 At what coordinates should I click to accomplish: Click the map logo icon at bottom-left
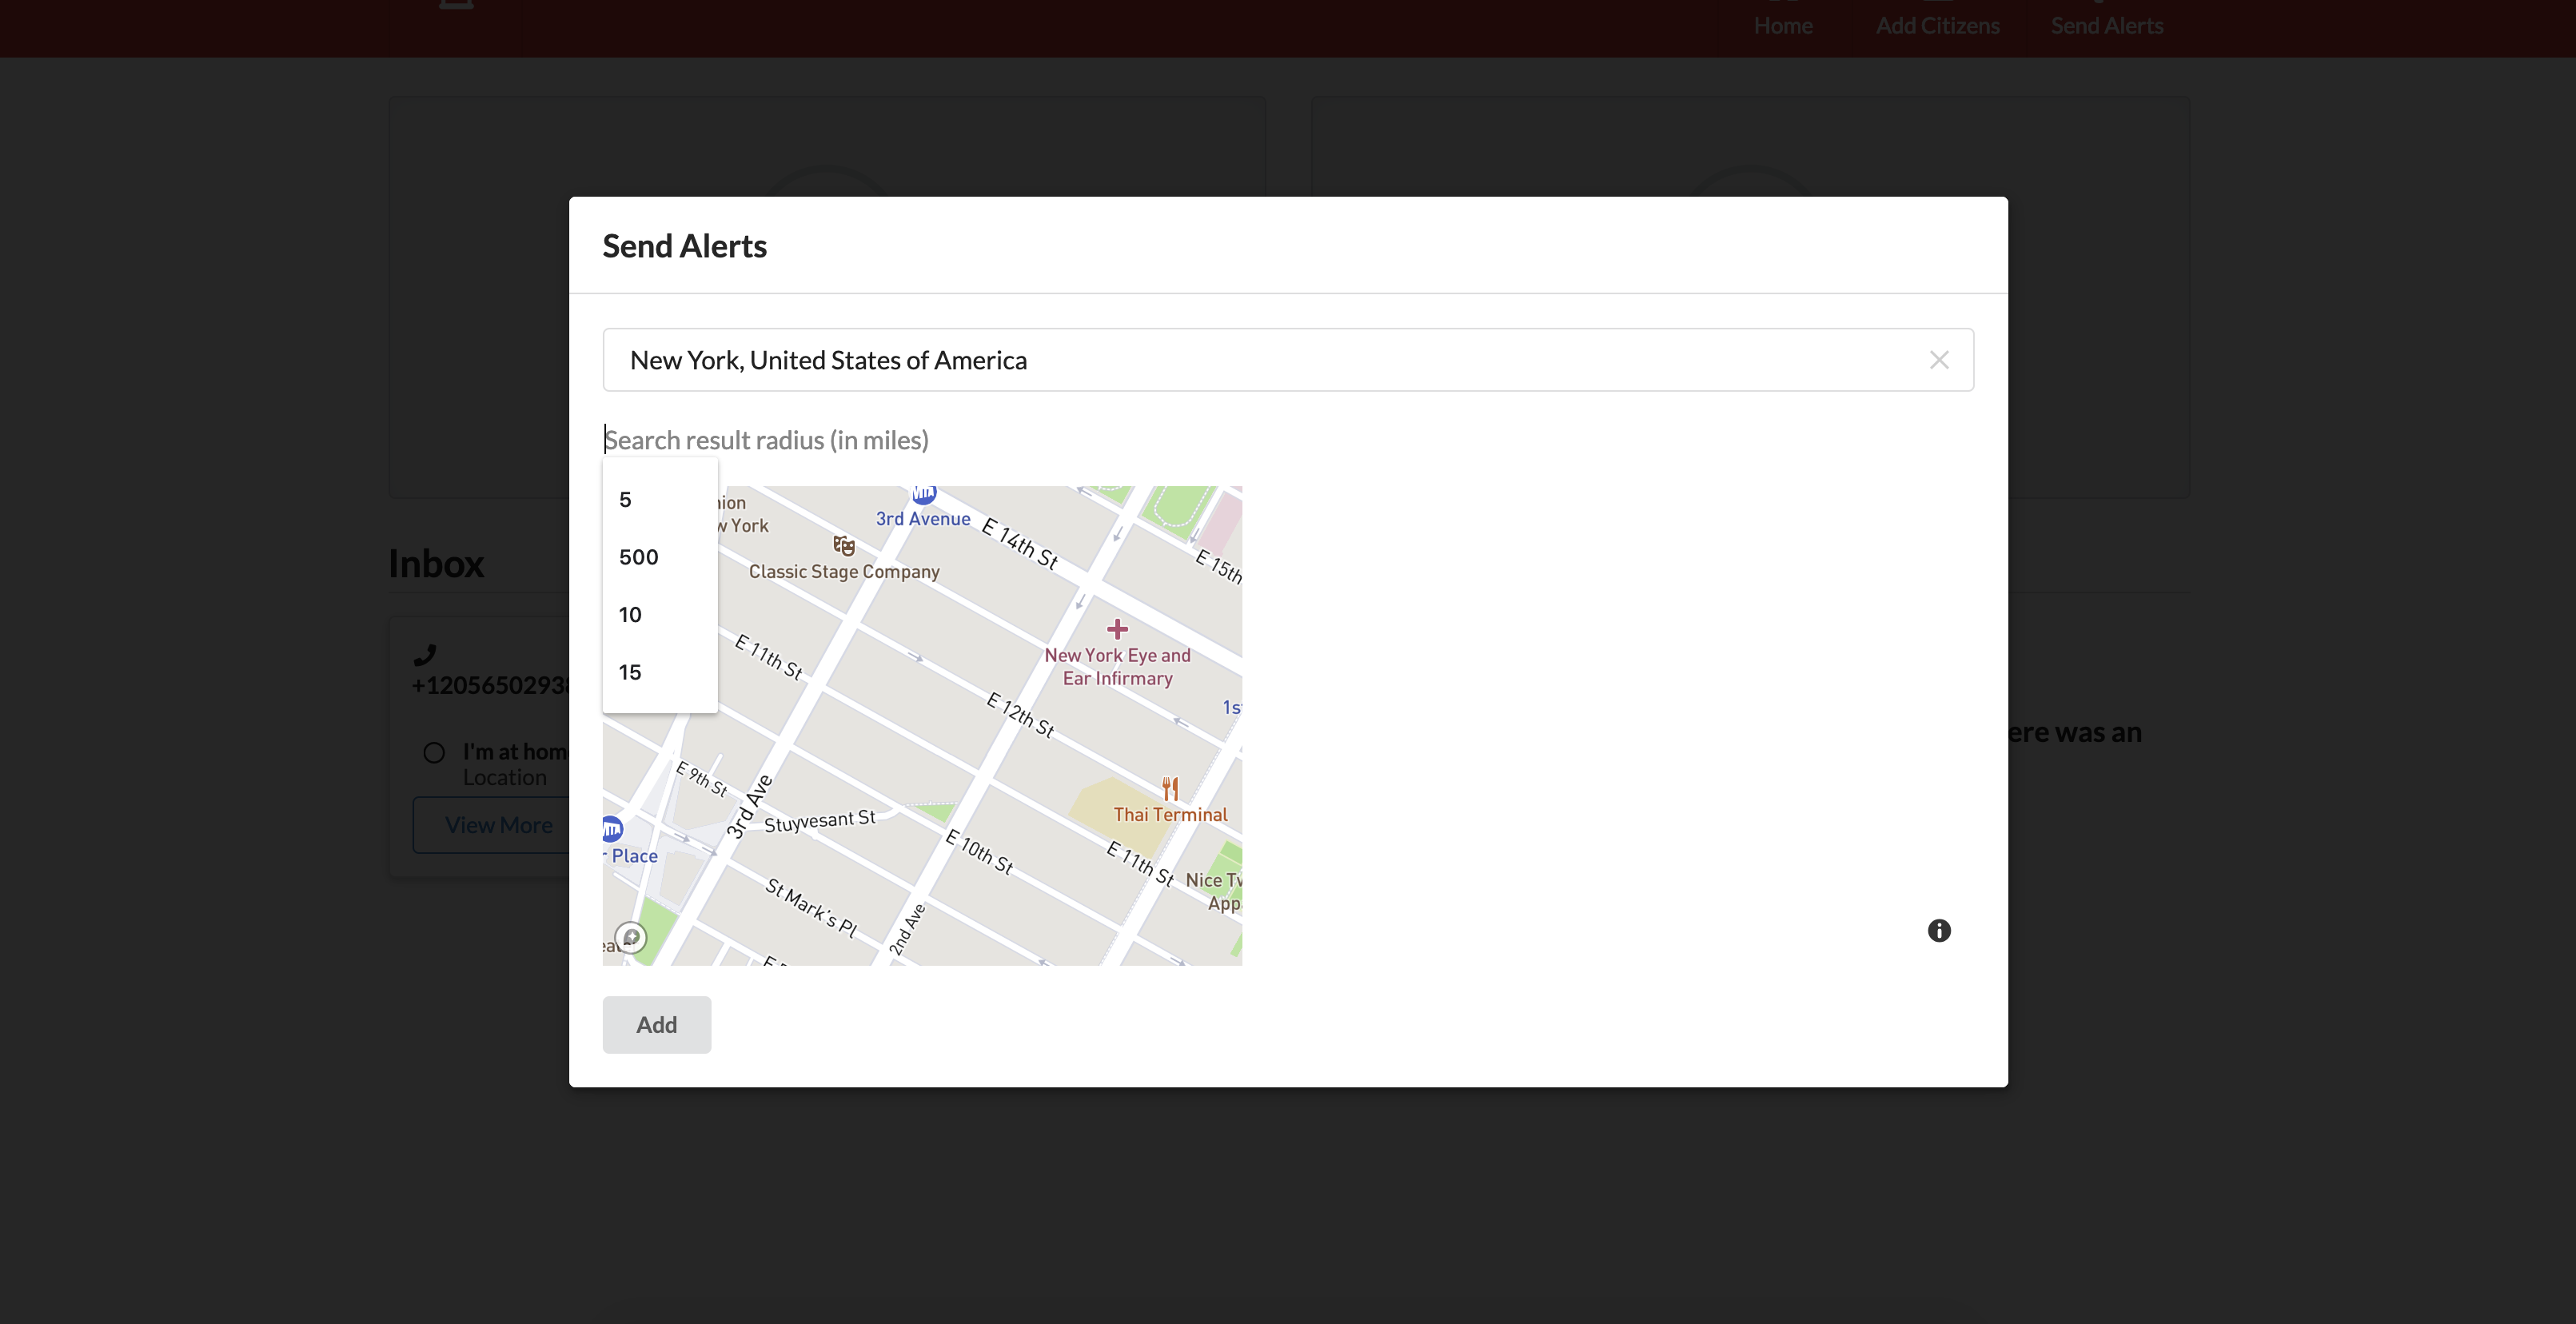point(630,937)
